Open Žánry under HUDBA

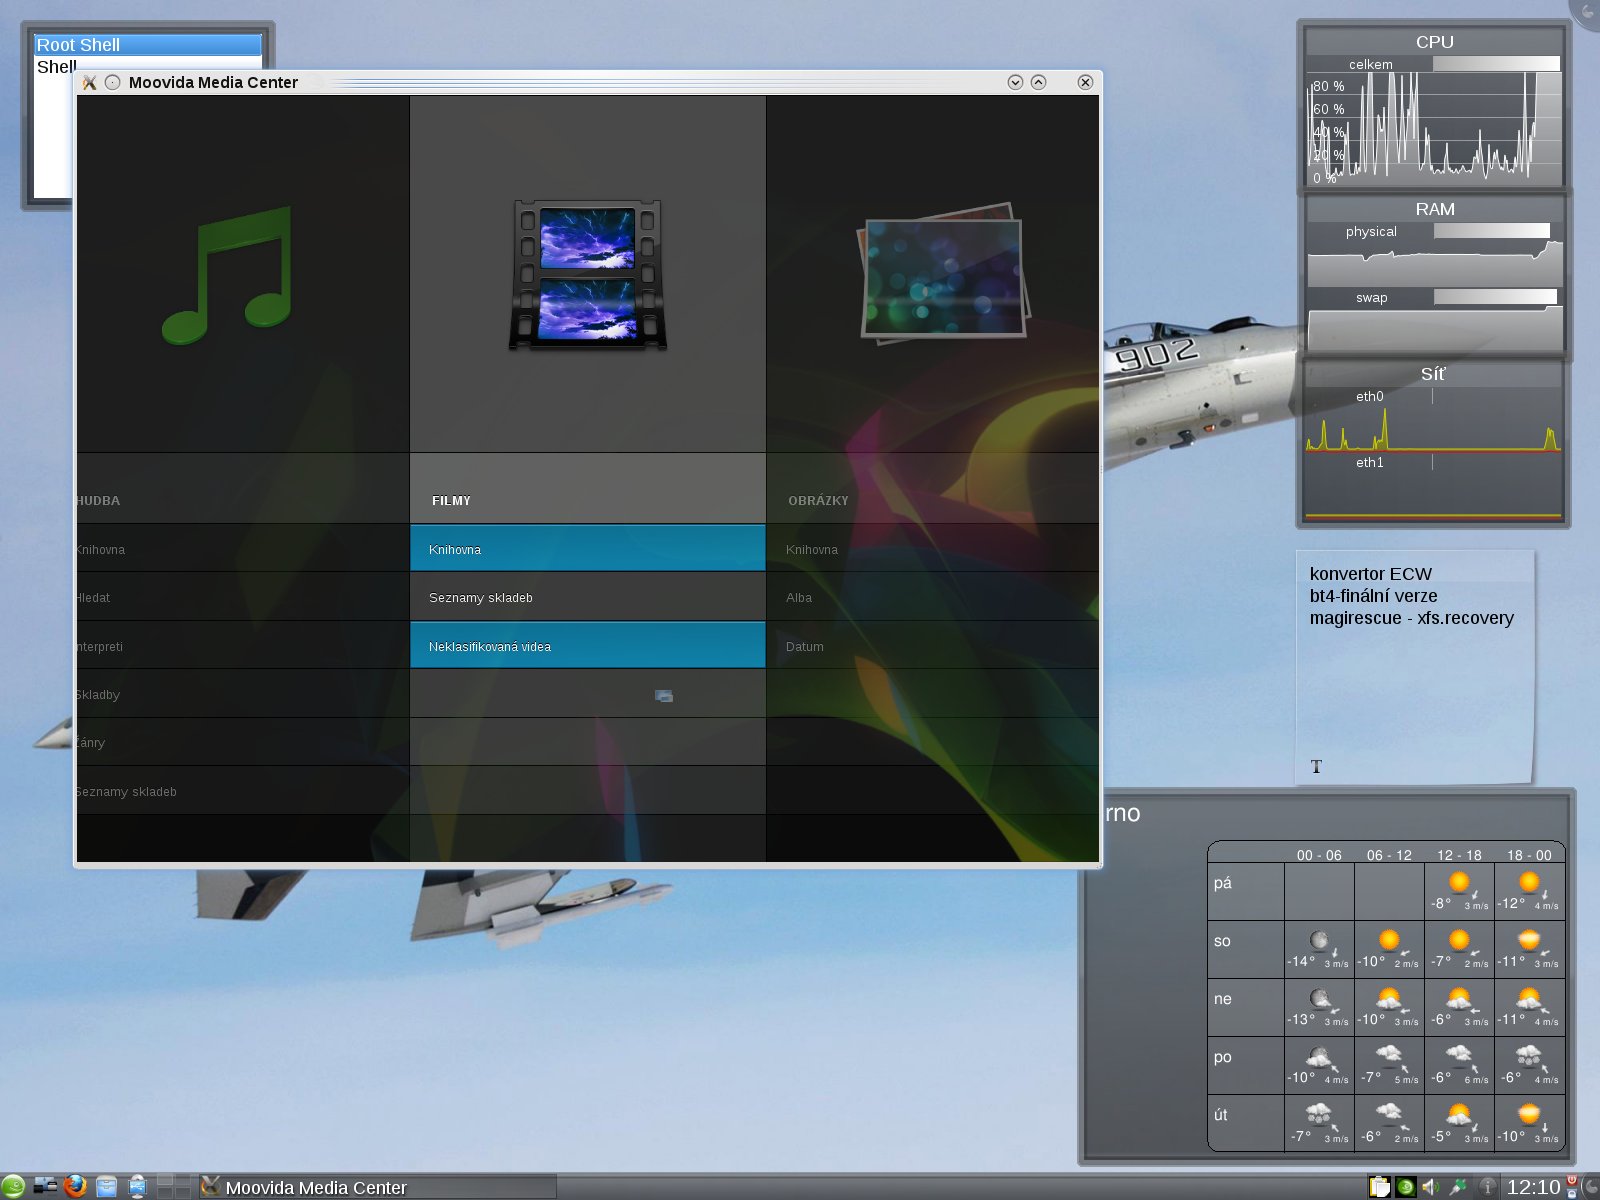point(243,742)
